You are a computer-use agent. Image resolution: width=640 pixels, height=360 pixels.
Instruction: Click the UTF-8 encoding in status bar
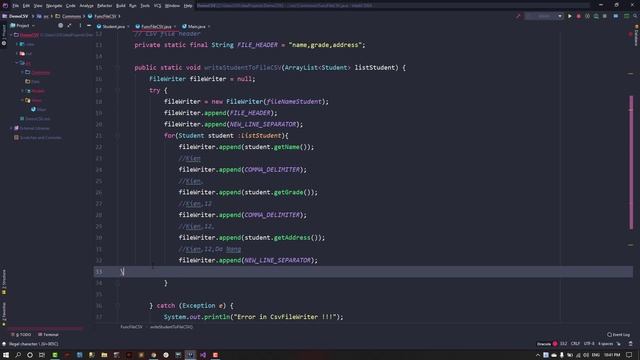tap(589, 344)
